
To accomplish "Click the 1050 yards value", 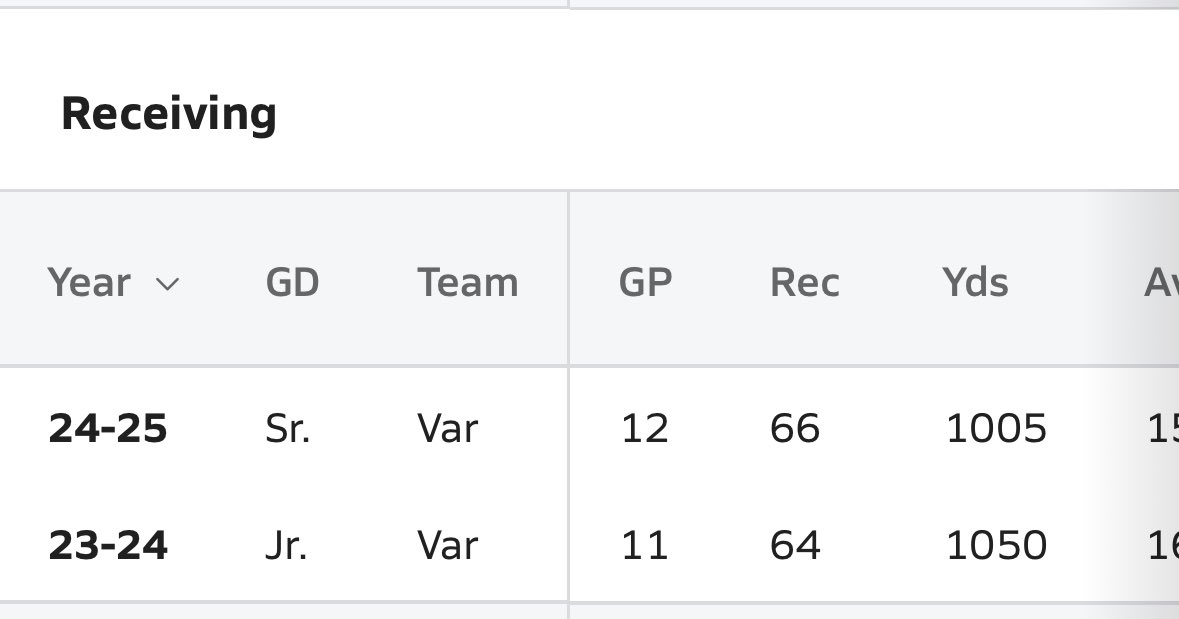I will tap(996, 545).
